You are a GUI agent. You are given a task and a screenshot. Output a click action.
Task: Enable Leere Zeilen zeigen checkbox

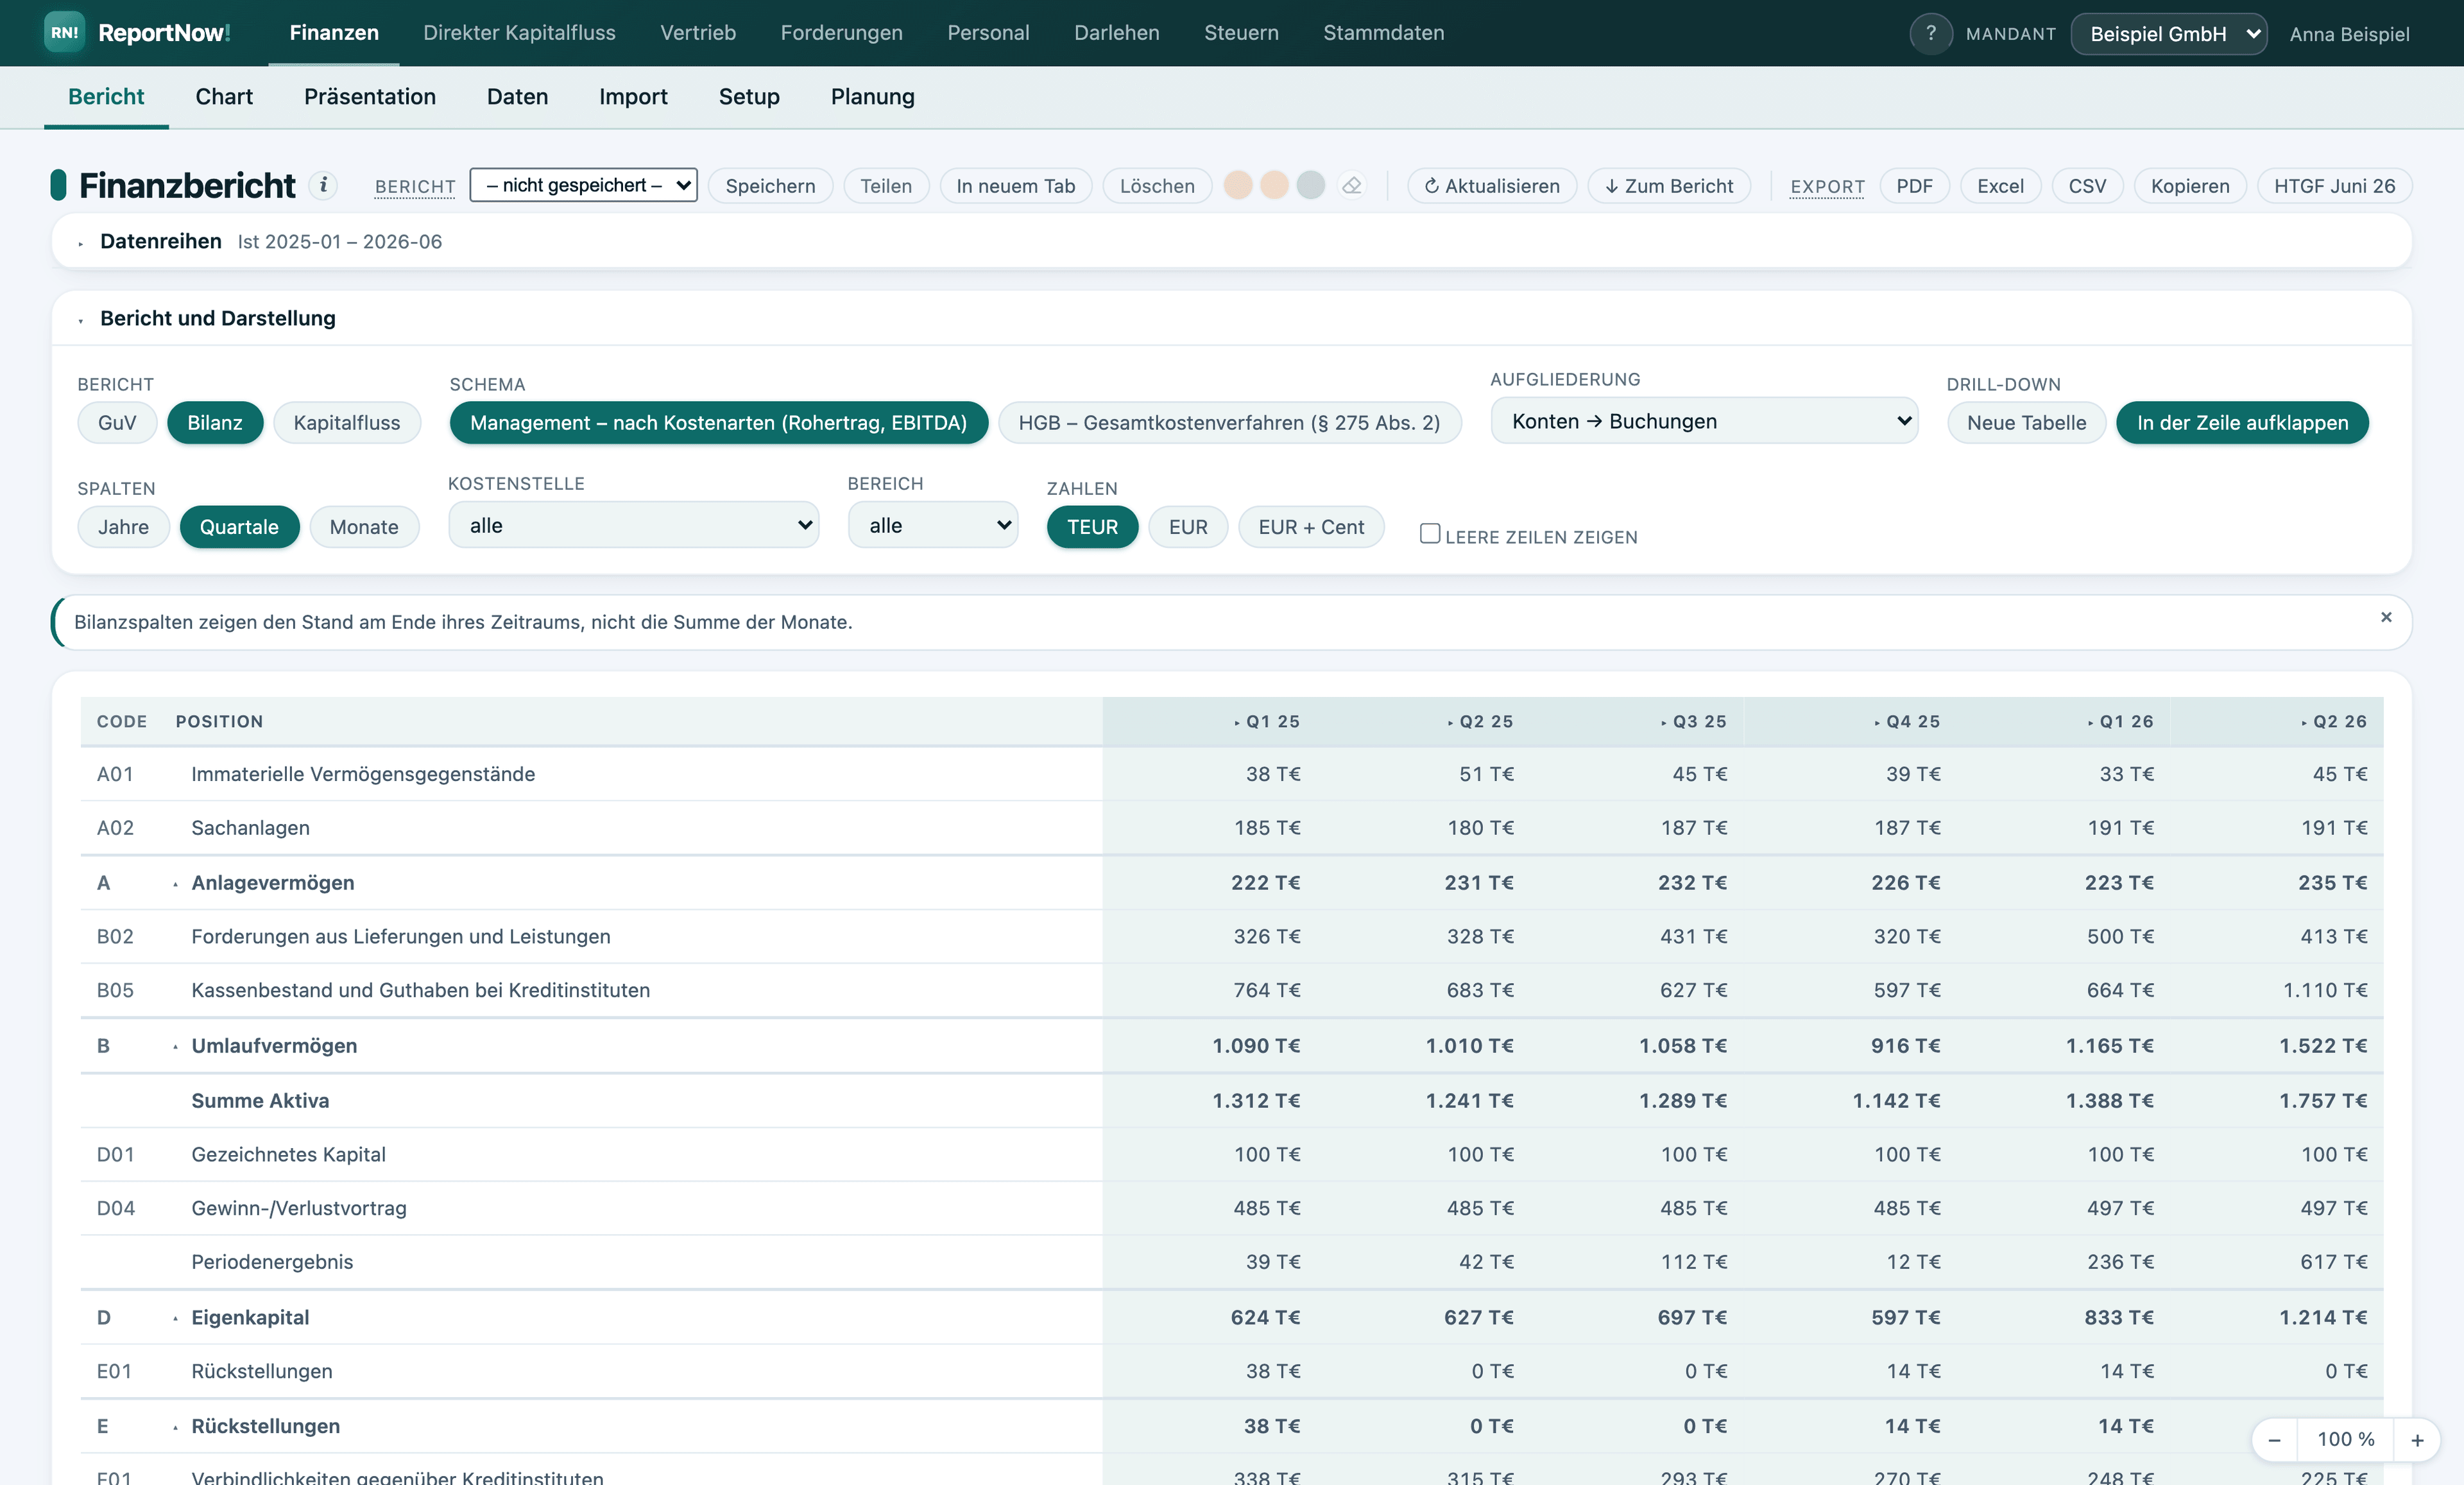point(1430,534)
